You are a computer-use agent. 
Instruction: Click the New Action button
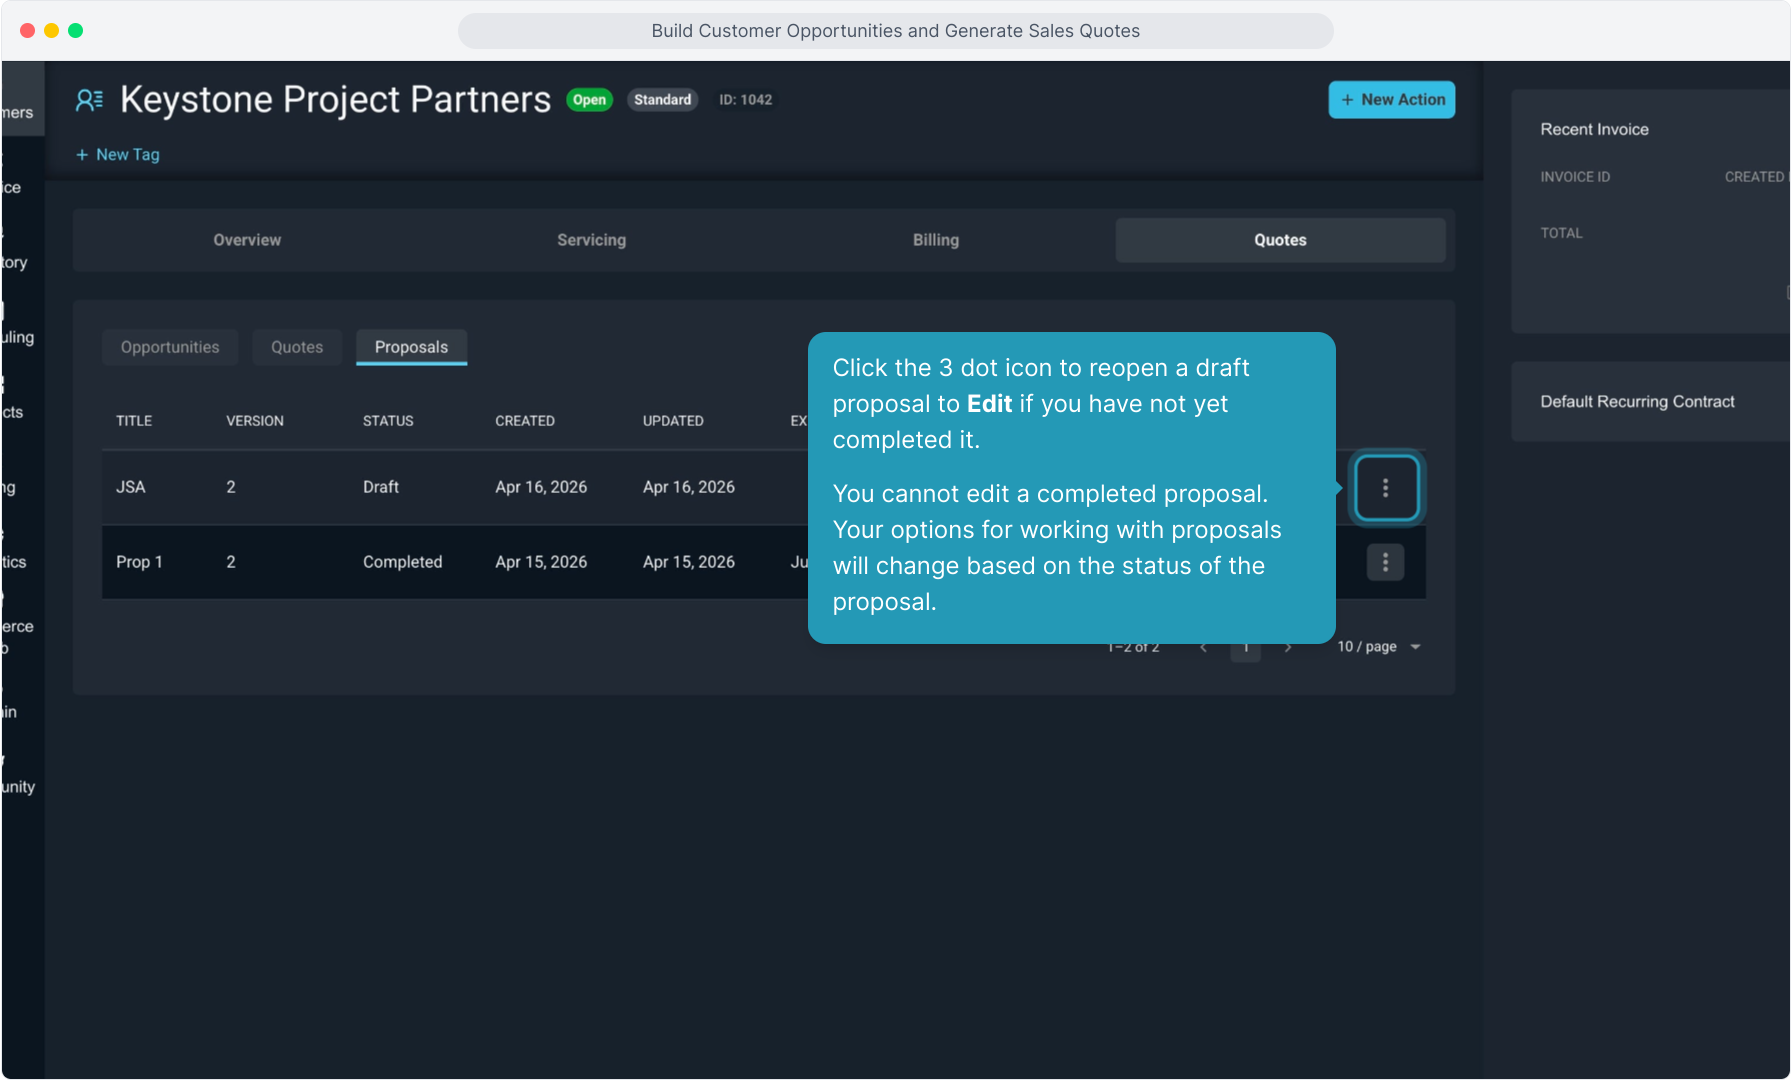[1391, 100]
